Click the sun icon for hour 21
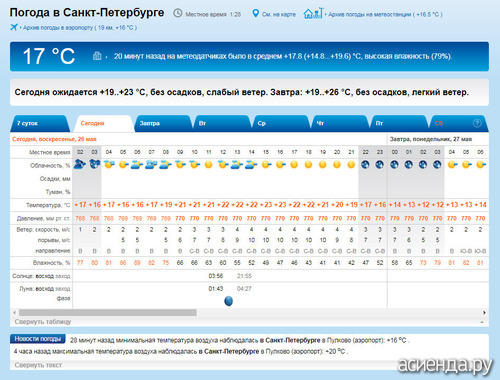This screenshot has width=500, height=380. (x=351, y=164)
